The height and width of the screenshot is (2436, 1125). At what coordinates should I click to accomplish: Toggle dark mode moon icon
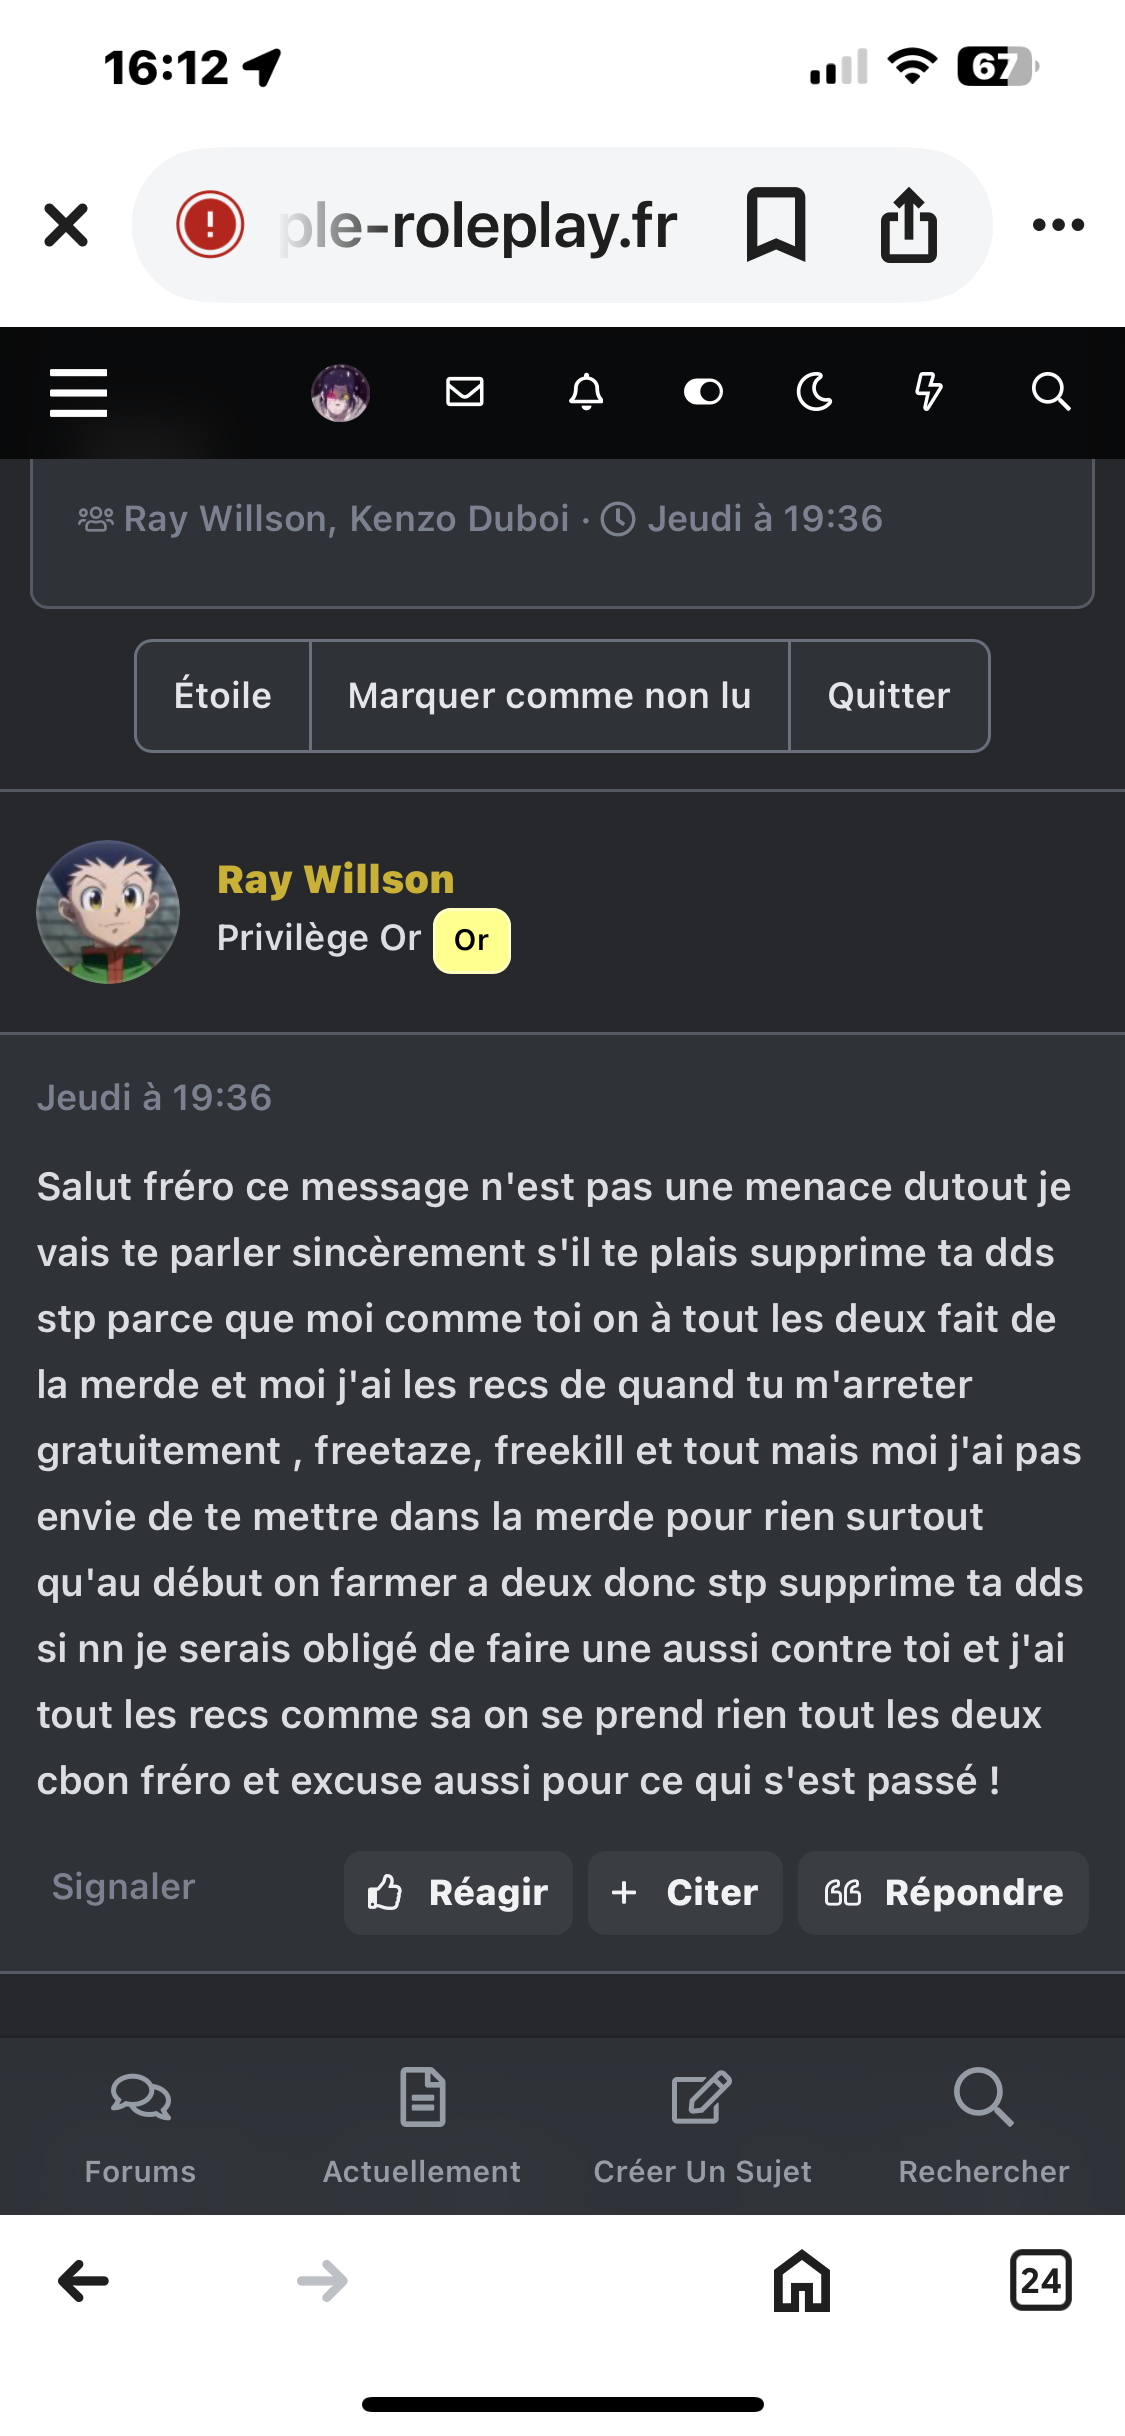point(815,392)
